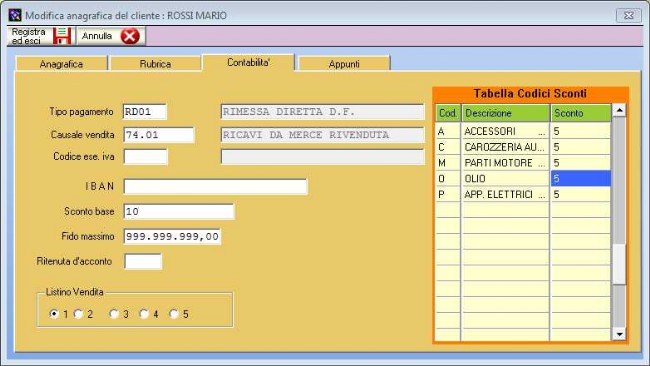The width and height of the screenshot is (650, 366).
Task: Click Sconto value for ACCESSORI
Action: coord(581,131)
